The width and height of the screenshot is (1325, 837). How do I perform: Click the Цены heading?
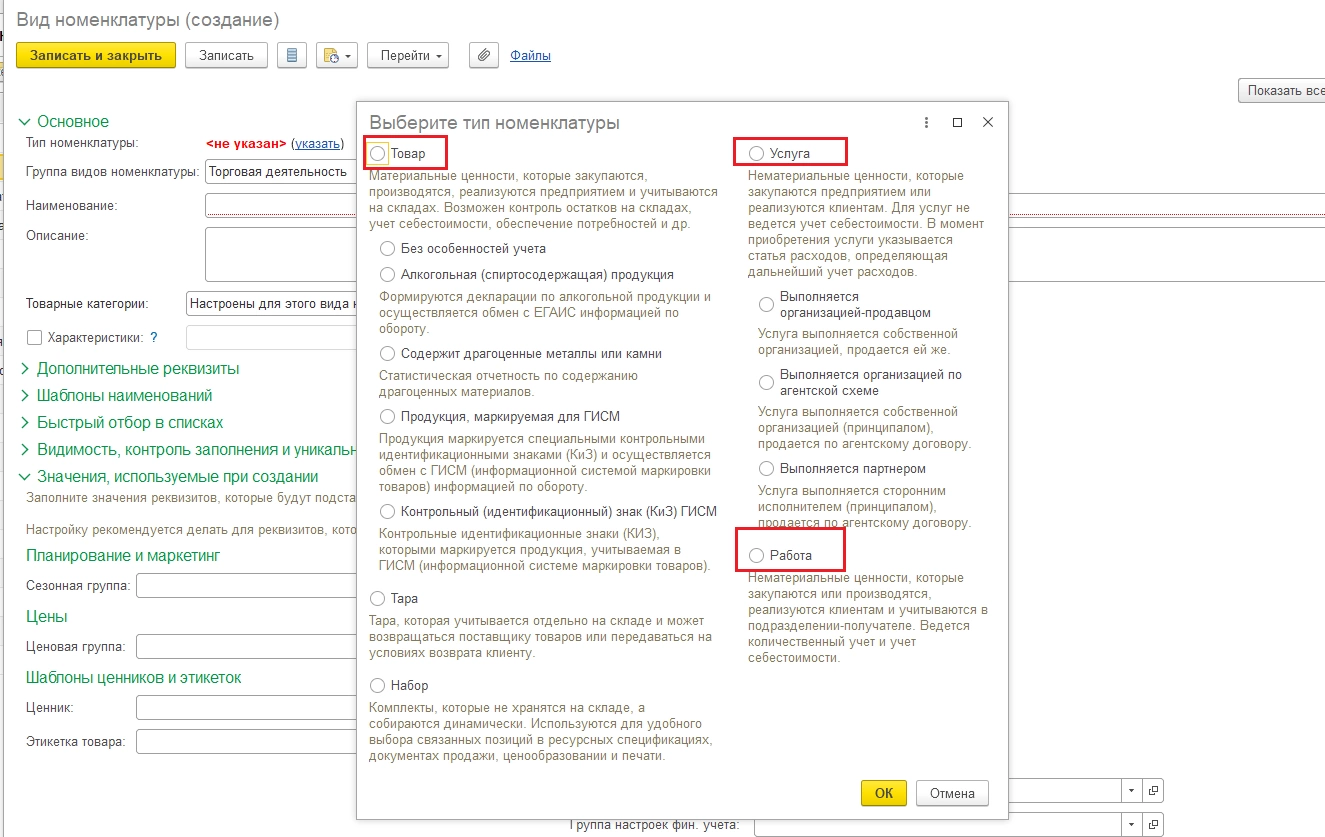pyautogui.click(x=47, y=616)
